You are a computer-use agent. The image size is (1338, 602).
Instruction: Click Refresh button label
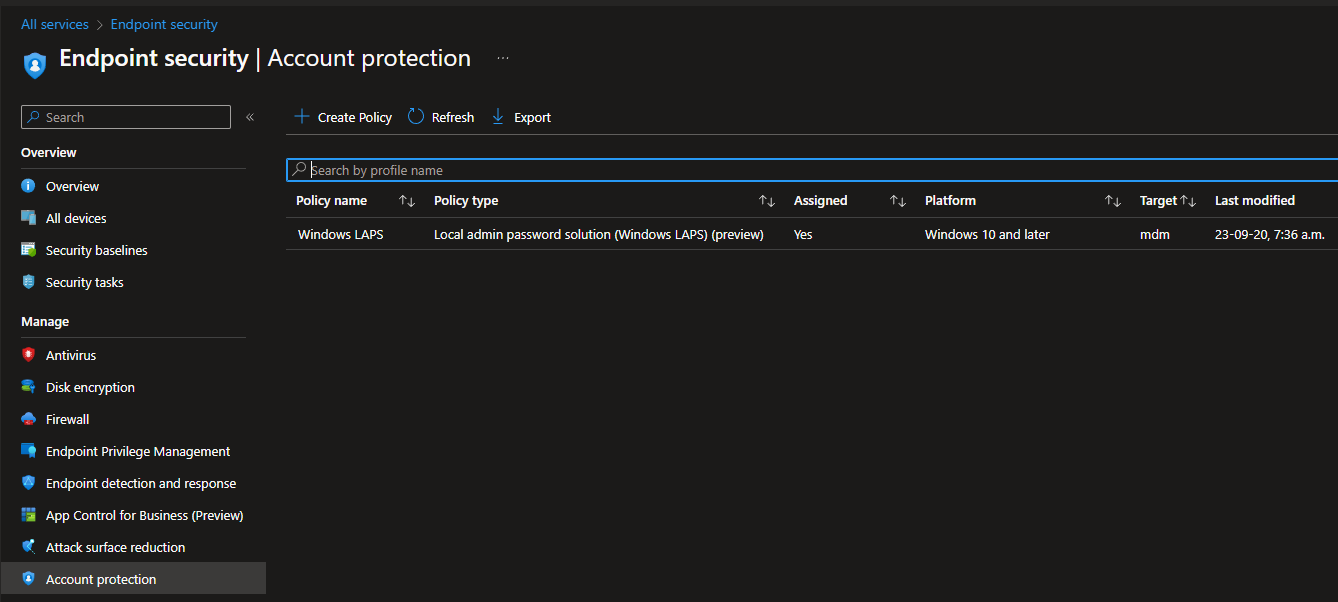(x=453, y=117)
